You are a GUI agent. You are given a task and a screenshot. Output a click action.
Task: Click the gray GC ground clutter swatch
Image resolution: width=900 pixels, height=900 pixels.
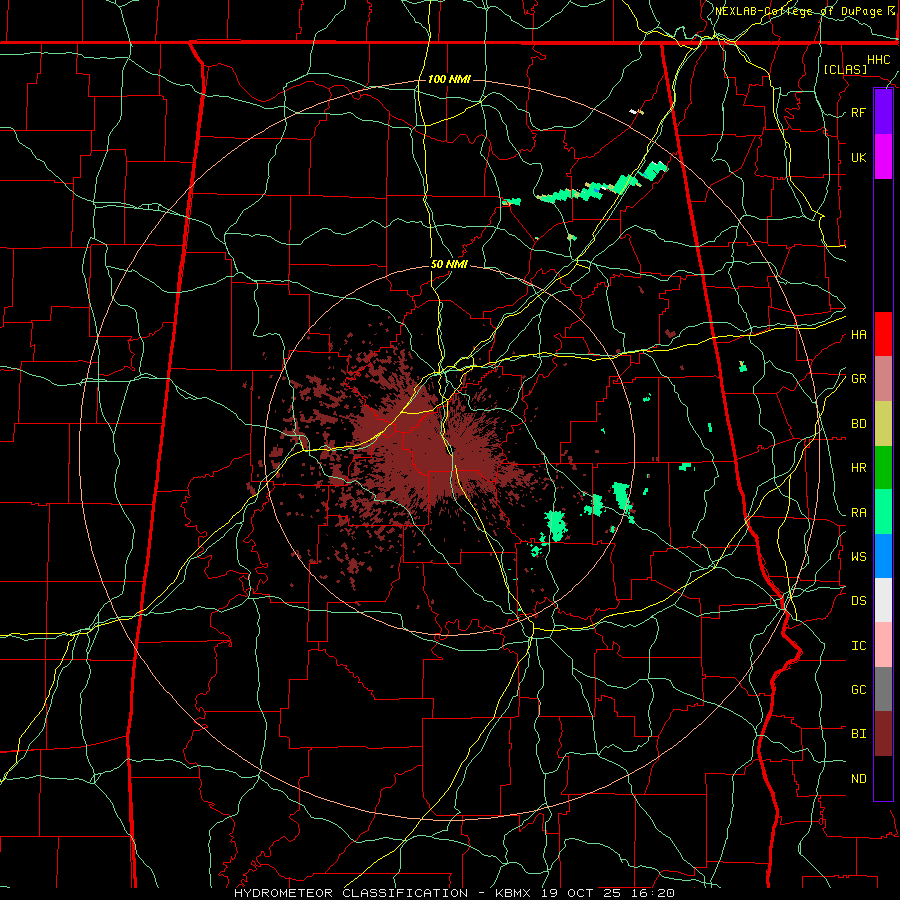[x=883, y=689]
